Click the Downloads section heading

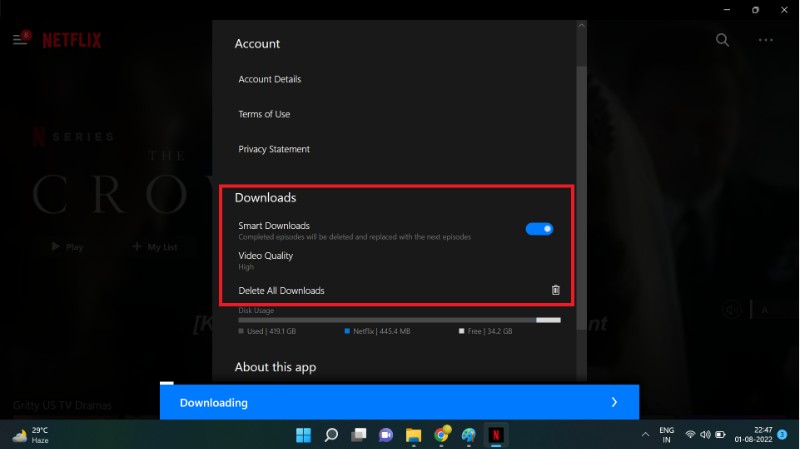pos(265,197)
